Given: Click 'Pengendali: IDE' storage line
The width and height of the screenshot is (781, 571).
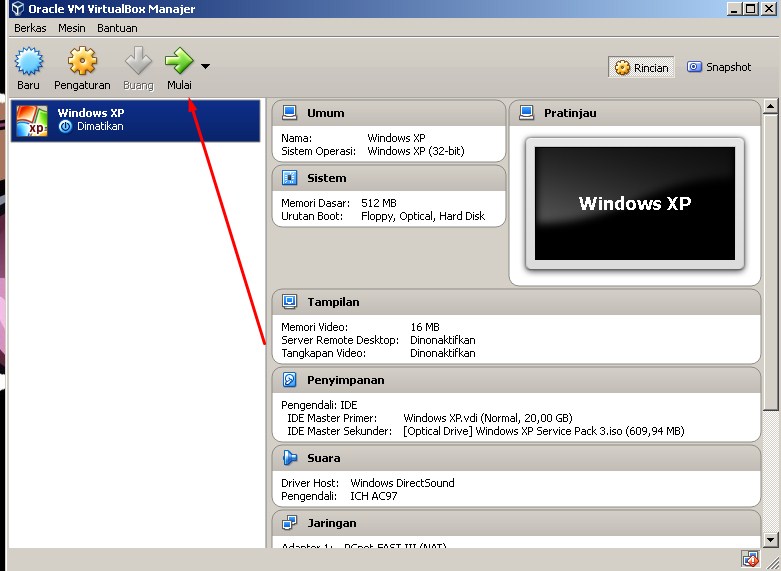Looking at the screenshot, I should point(319,405).
